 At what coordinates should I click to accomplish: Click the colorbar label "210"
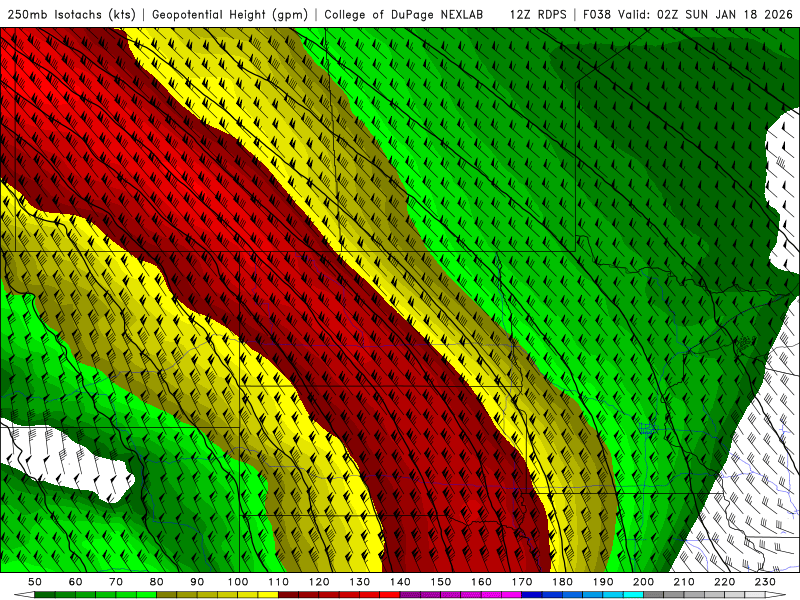684,582
